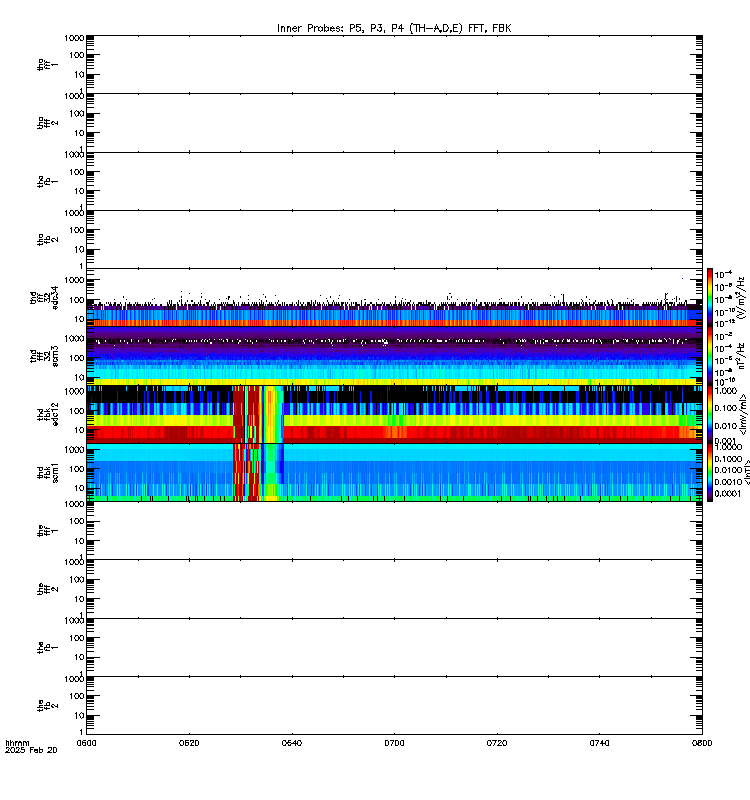The width and height of the screenshot is (750, 800).
Task: Select the 'tha fff 1' panel label
Action: tap(47, 65)
